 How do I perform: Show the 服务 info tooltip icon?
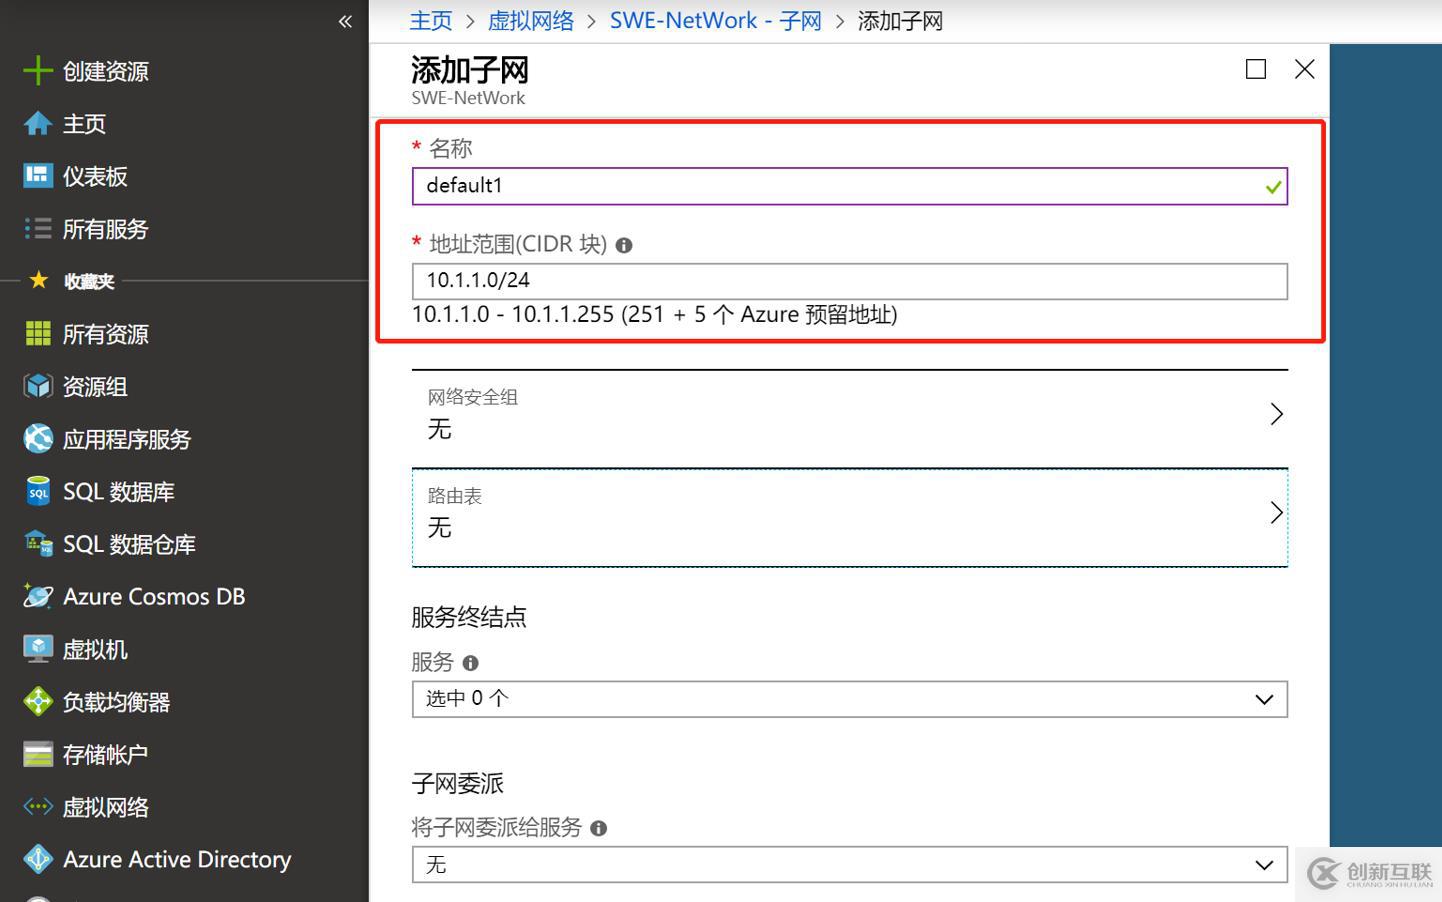click(471, 662)
